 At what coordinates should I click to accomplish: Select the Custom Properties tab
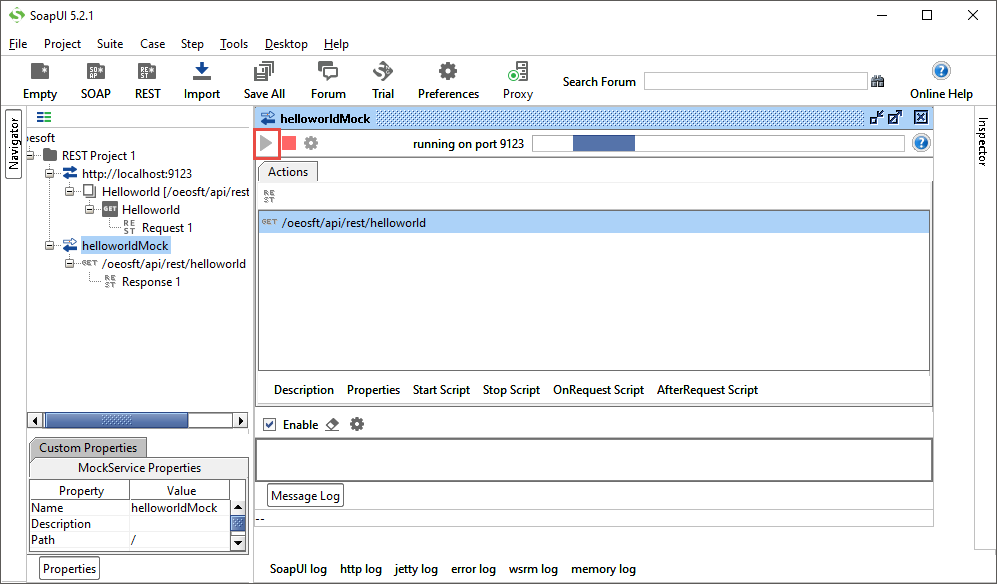88,448
